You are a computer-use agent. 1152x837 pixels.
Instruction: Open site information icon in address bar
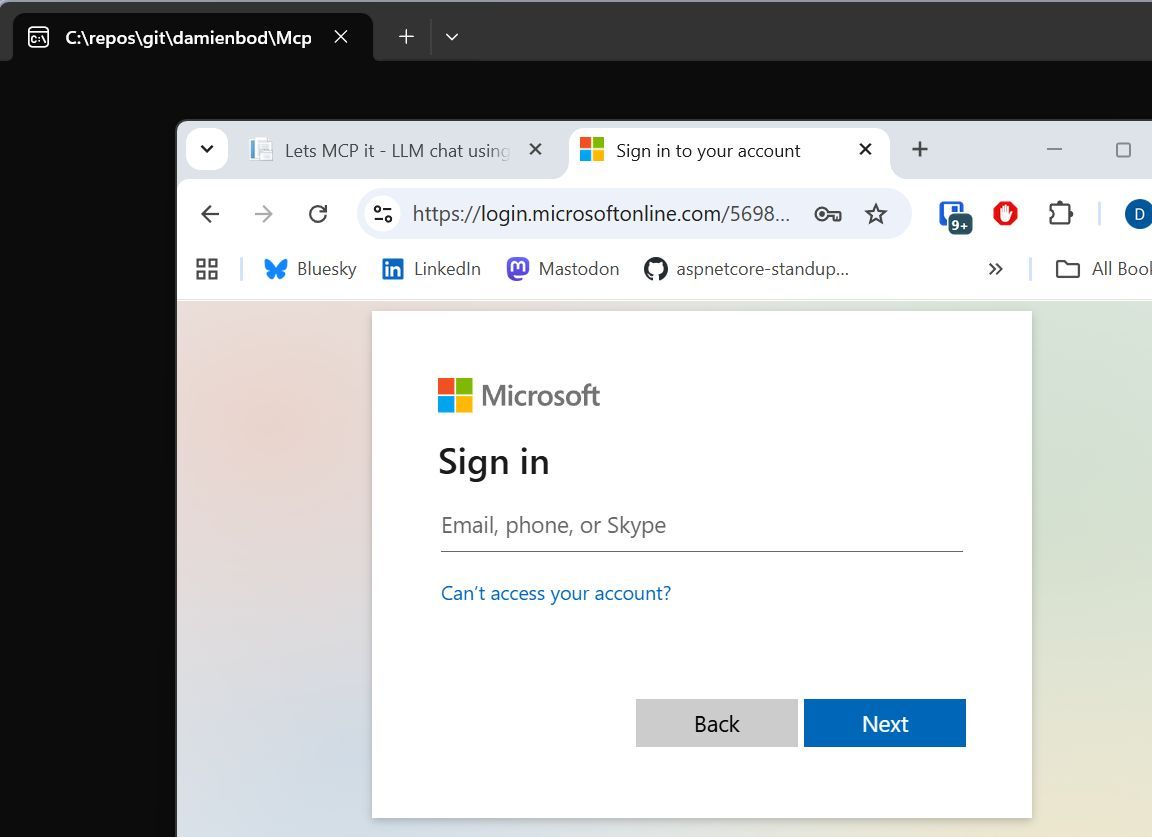point(383,214)
